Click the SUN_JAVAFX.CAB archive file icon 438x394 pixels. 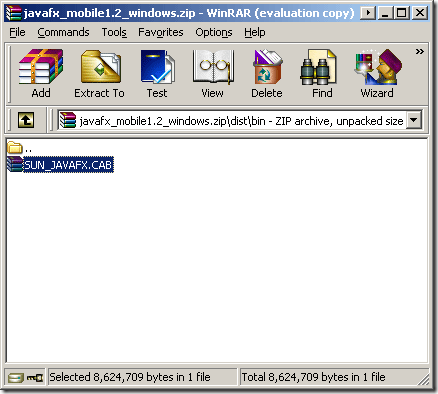[x=15, y=164]
